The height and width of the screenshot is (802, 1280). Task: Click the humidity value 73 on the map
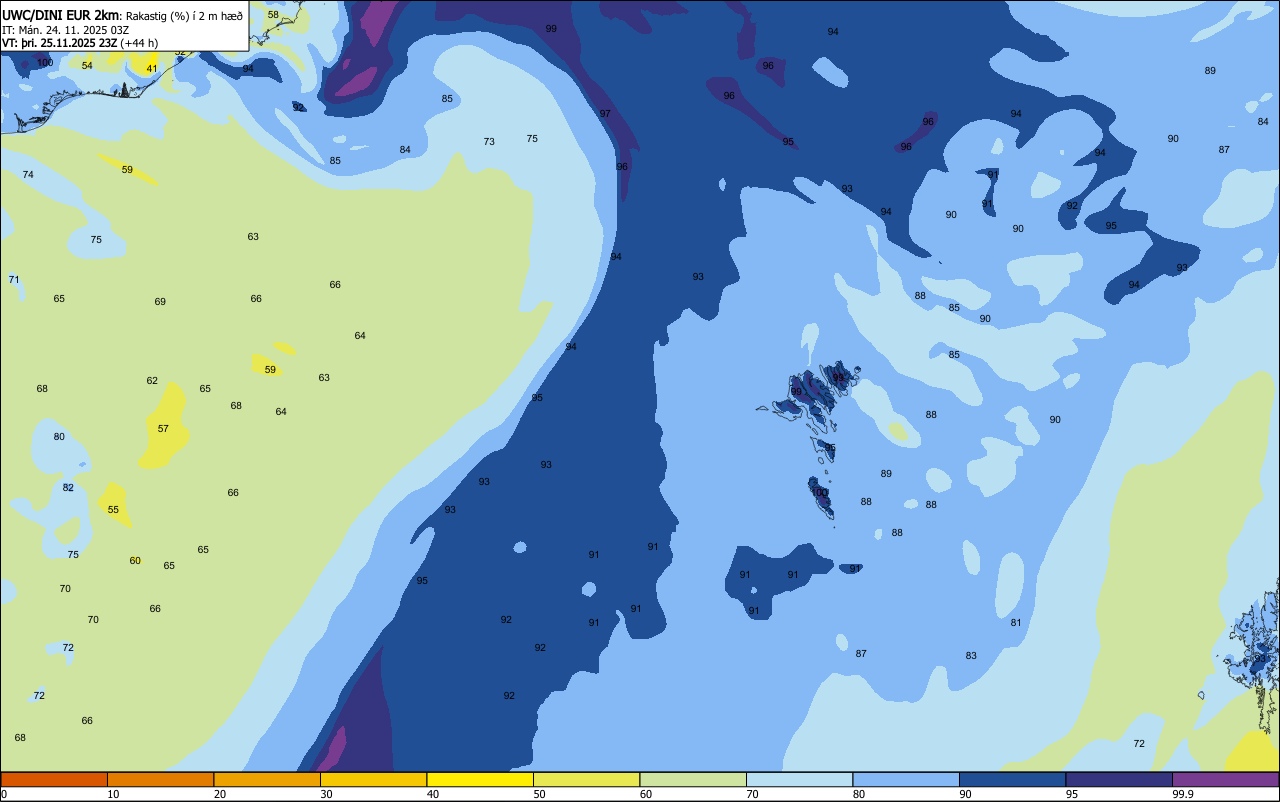pos(489,142)
